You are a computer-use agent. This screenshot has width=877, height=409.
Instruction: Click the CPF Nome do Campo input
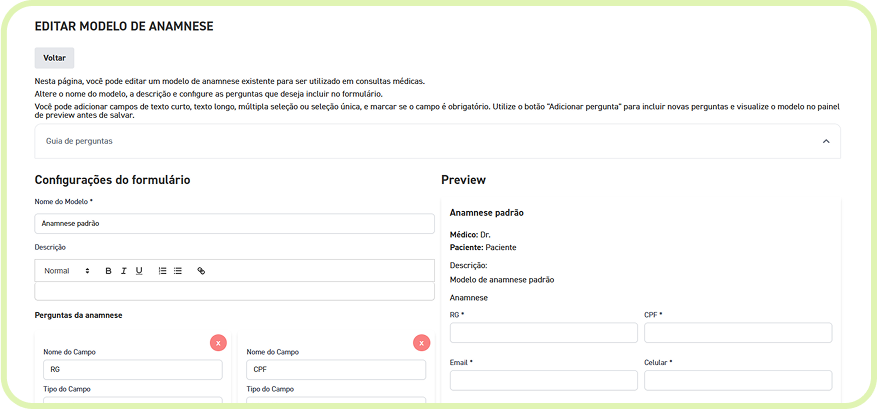(x=336, y=370)
